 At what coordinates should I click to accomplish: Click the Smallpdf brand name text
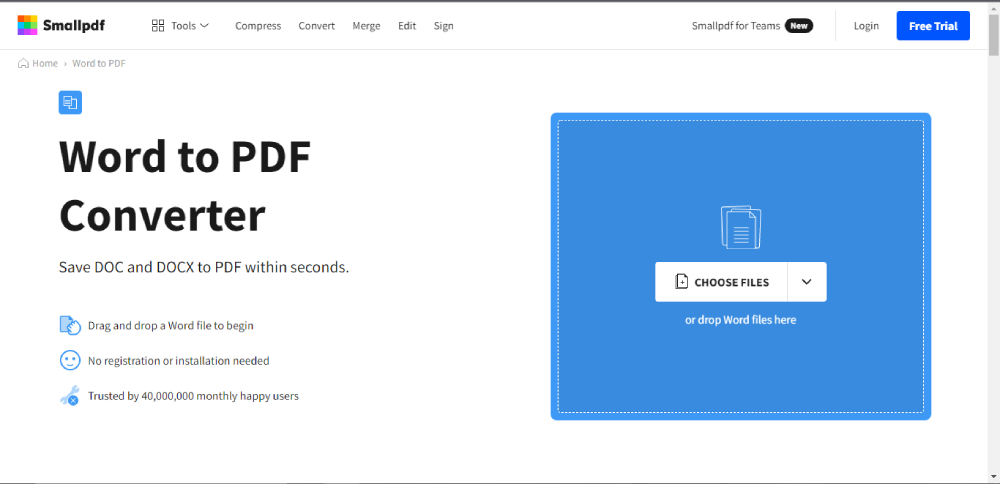[74, 26]
